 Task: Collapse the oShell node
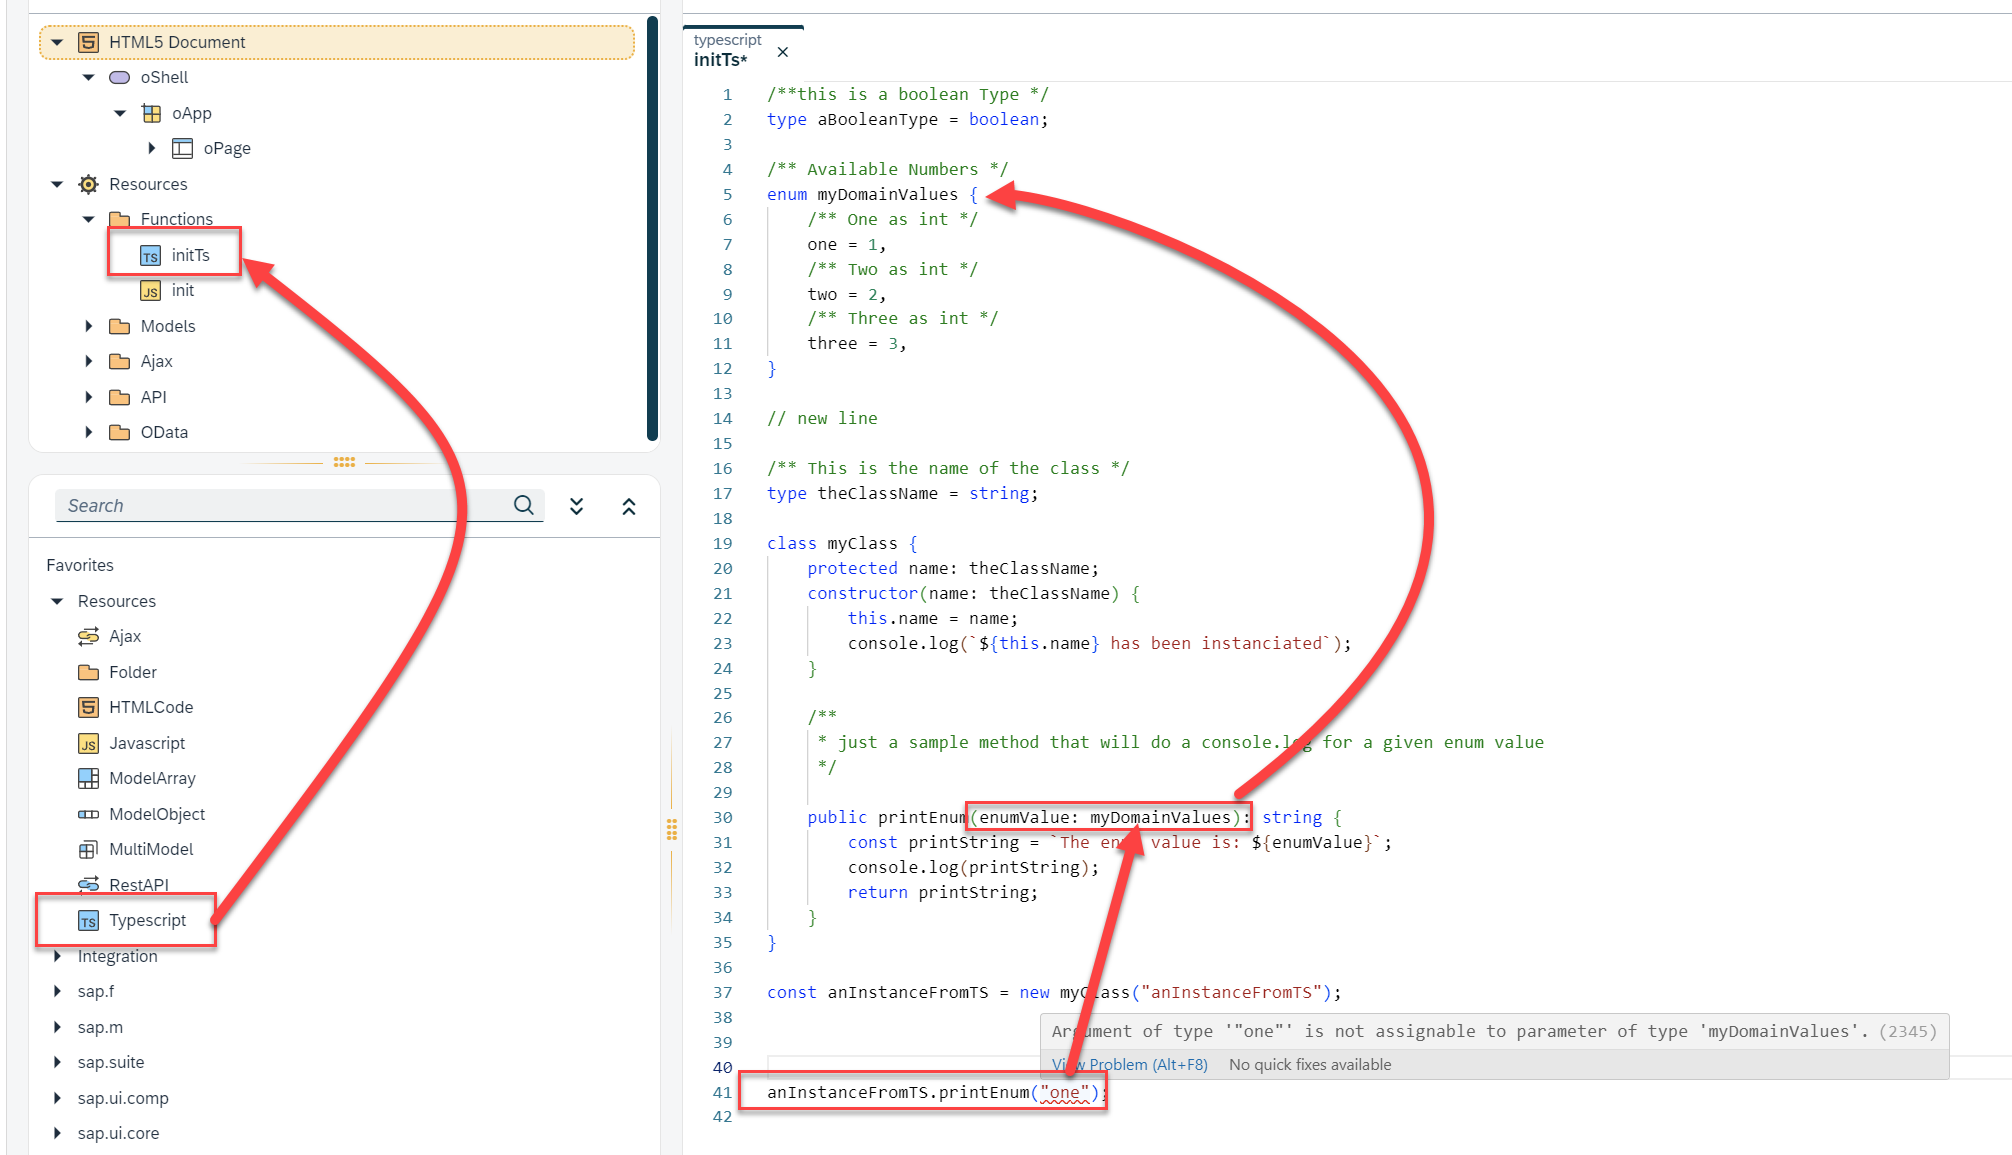point(88,77)
